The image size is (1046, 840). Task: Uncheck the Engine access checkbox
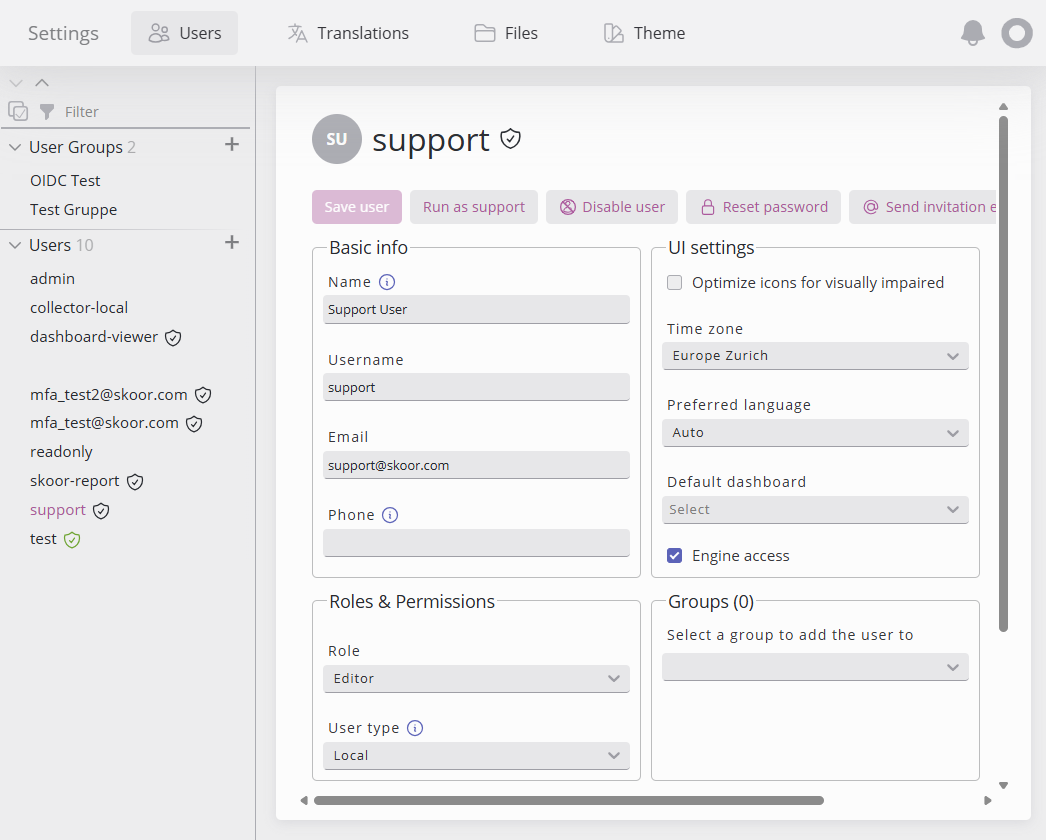click(x=675, y=556)
